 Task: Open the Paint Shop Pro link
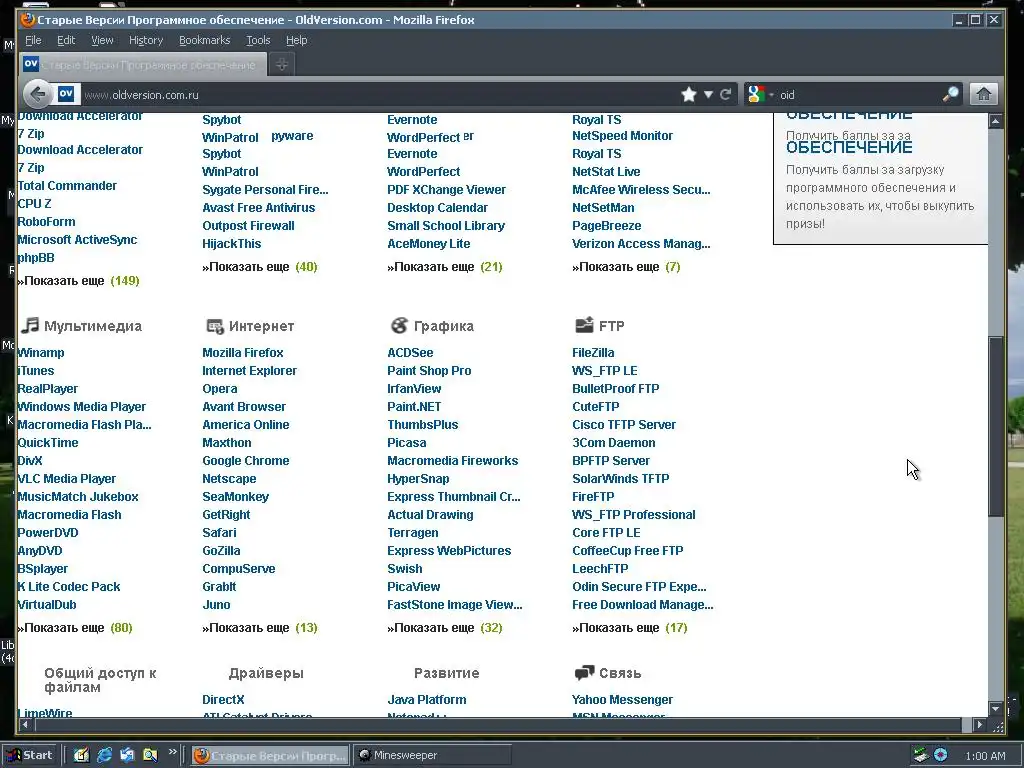(x=429, y=370)
